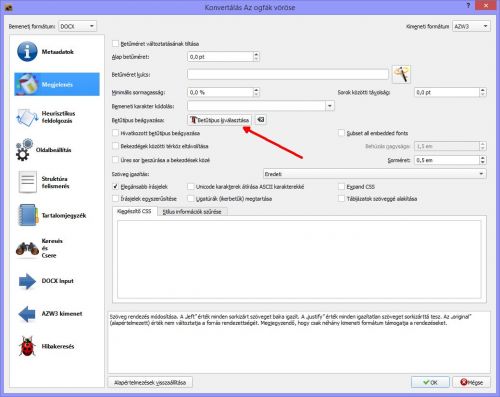Enable Táblázatok szöveggé alakítása checkbox
Viewport: 500px width, 397px height.
coord(341,199)
